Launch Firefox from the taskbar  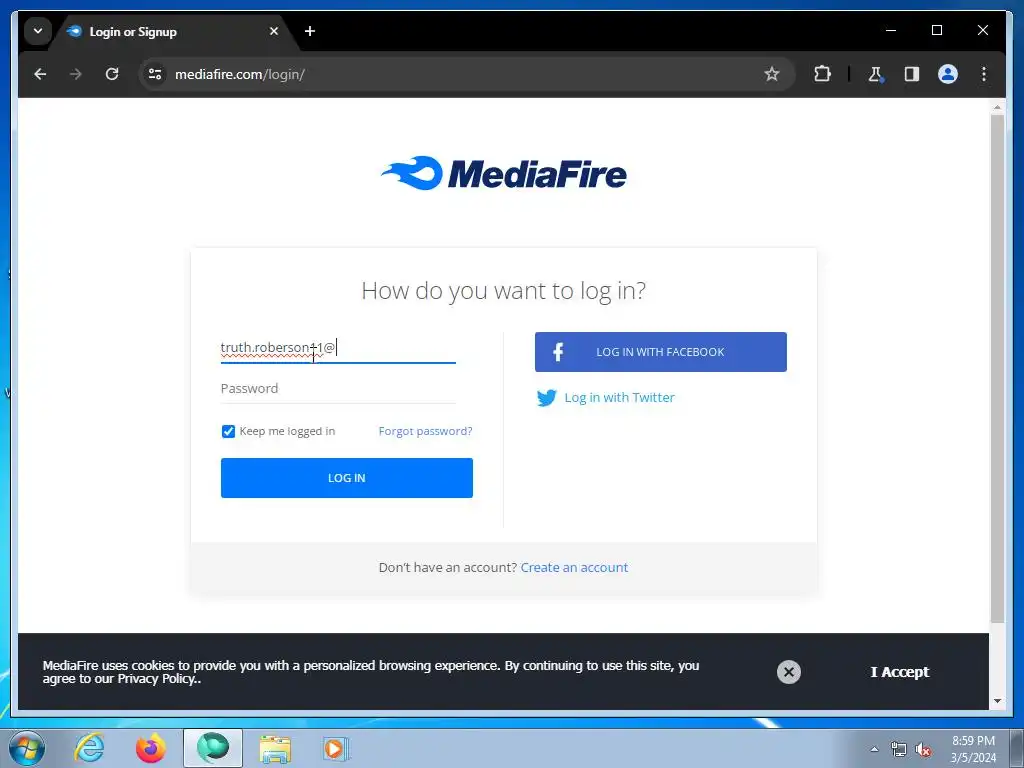click(x=151, y=748)
